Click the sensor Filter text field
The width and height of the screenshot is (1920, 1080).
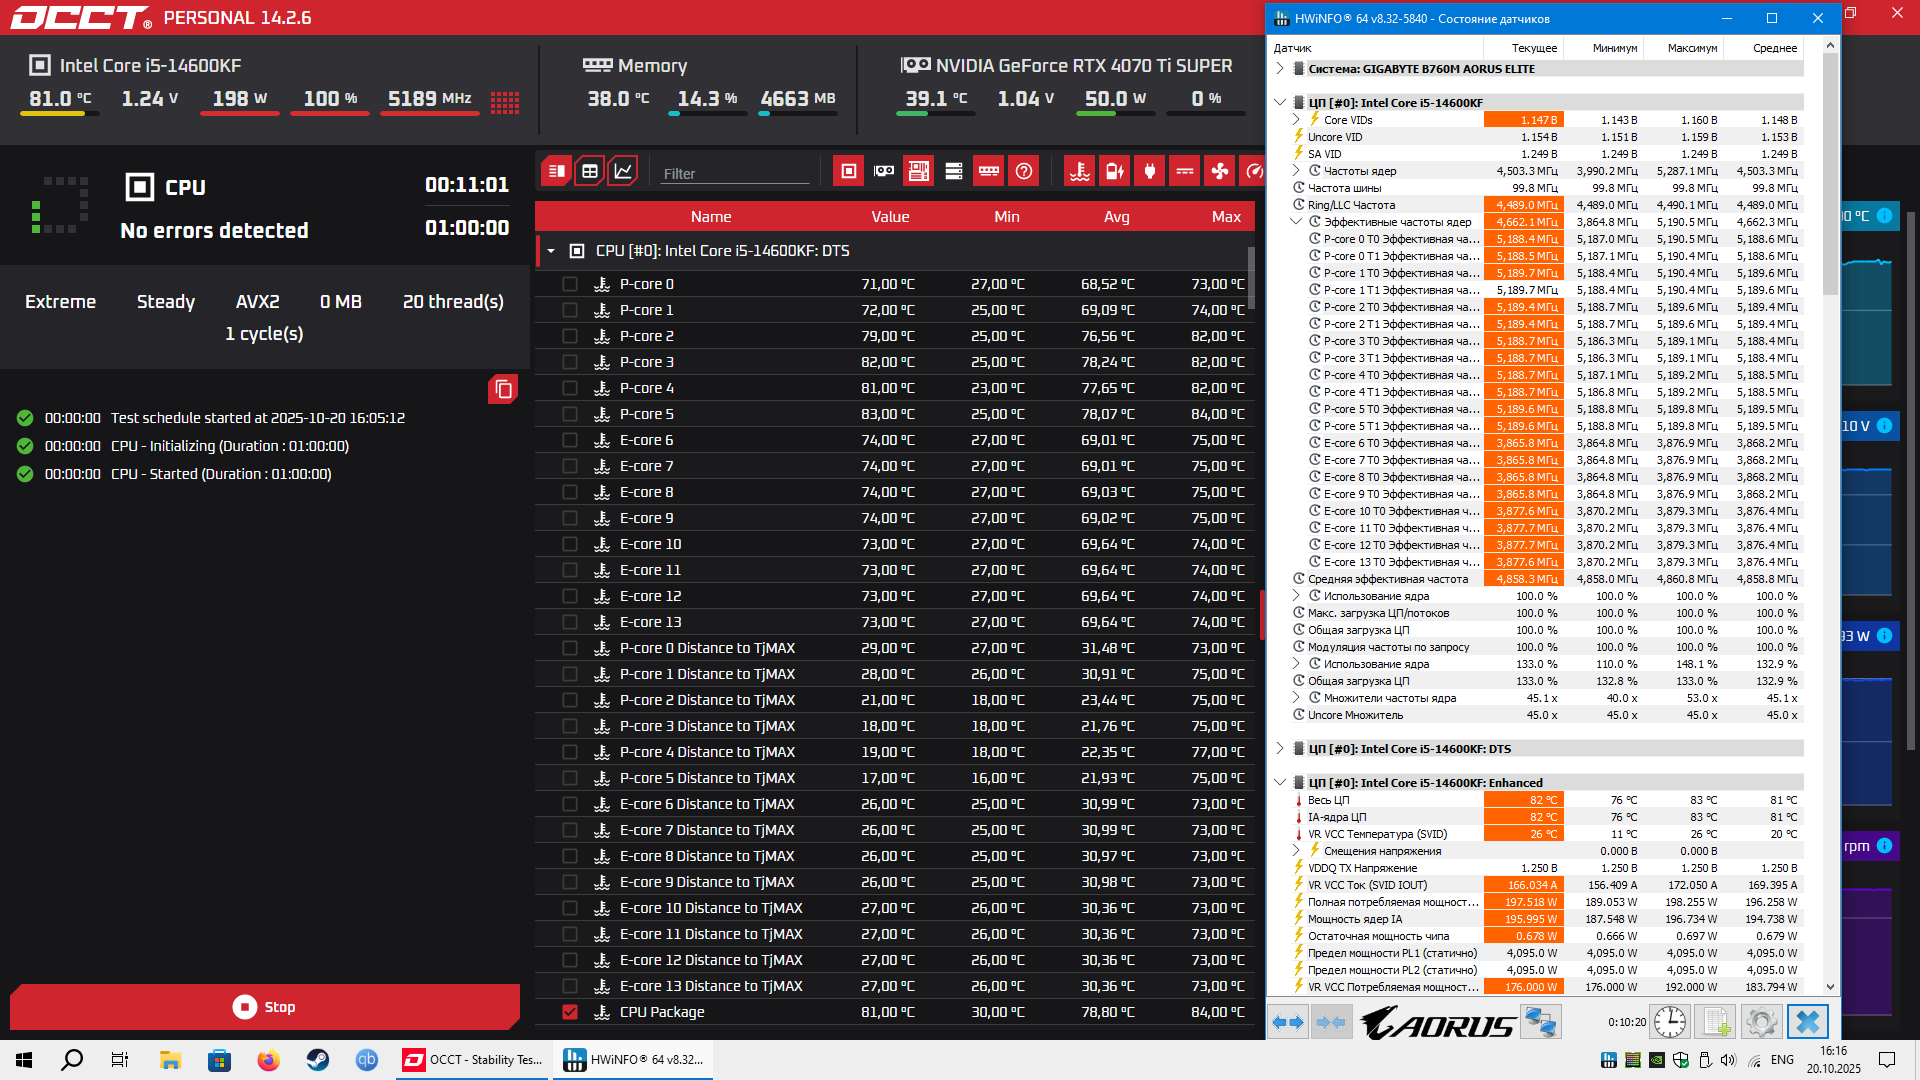click(735, 173)
